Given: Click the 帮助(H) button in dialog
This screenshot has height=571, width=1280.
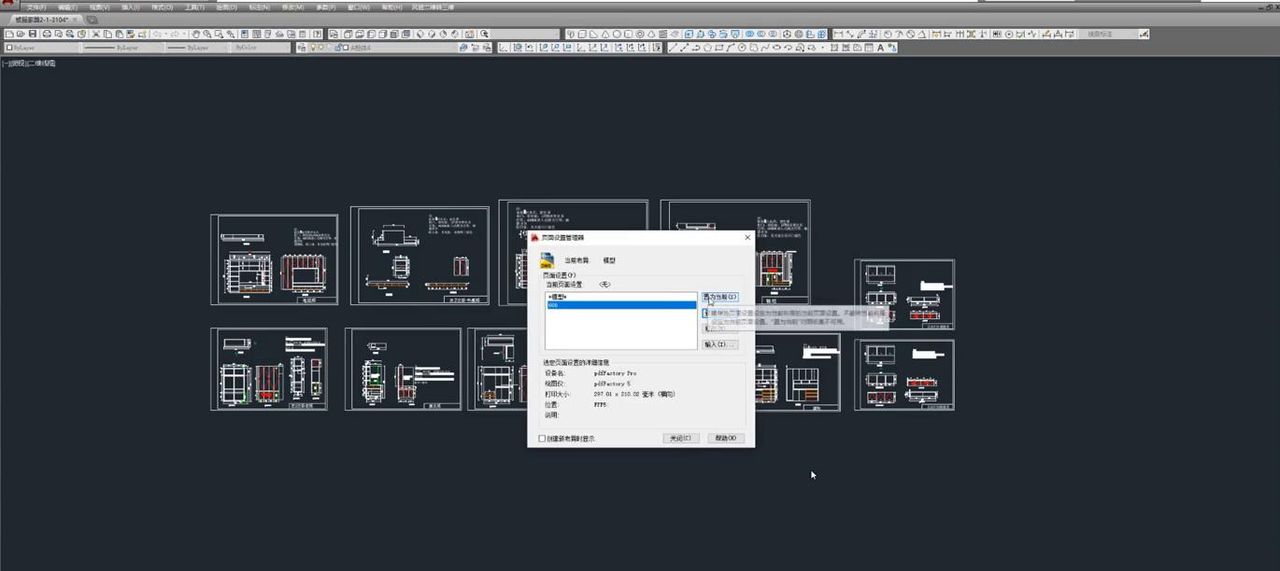Looking at the screenshot, I should pyautogui.click(x=726, y=438).
